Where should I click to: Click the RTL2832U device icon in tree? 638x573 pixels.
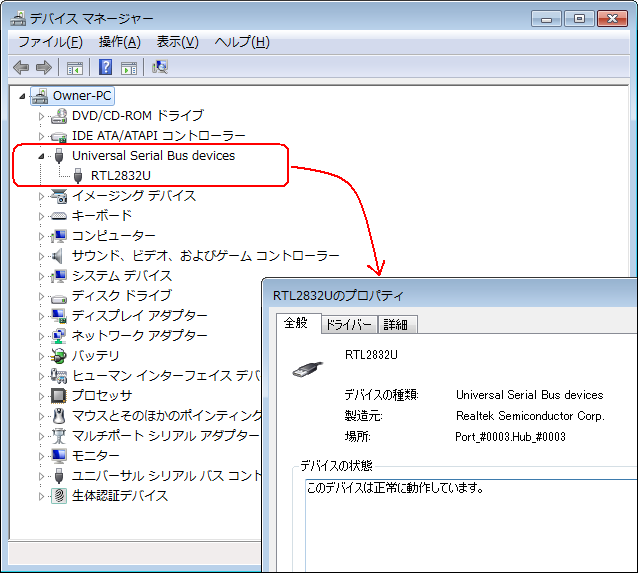pyautogui.click(x=78, y=176)
